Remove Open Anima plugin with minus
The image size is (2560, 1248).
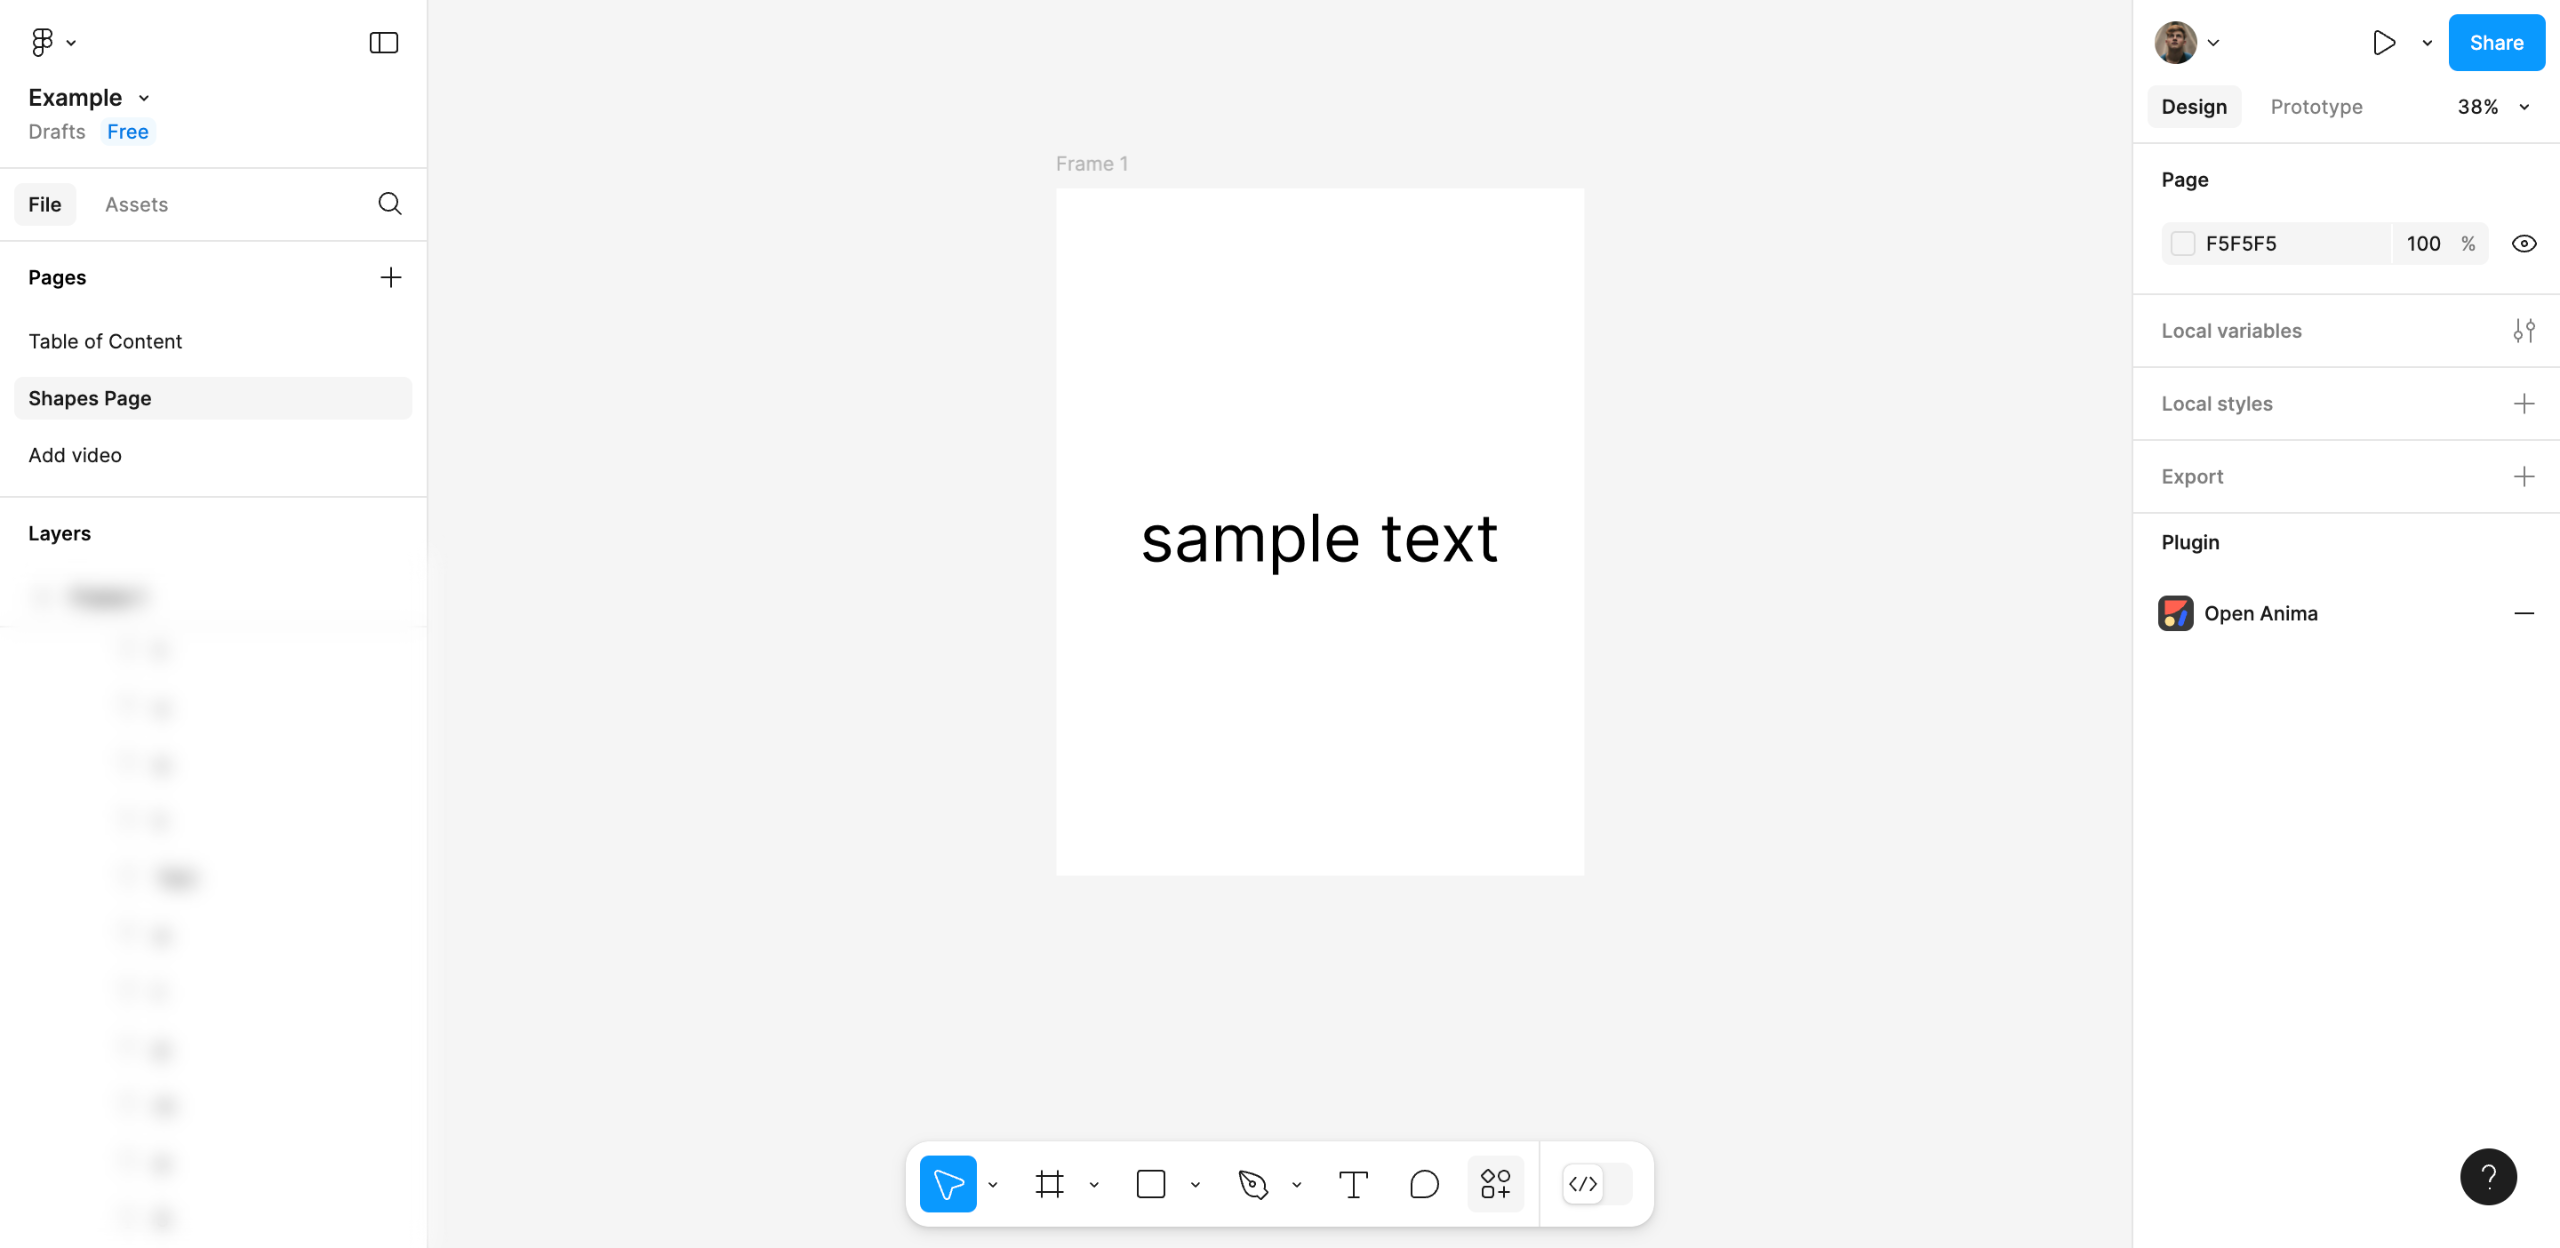(2524, 613)
